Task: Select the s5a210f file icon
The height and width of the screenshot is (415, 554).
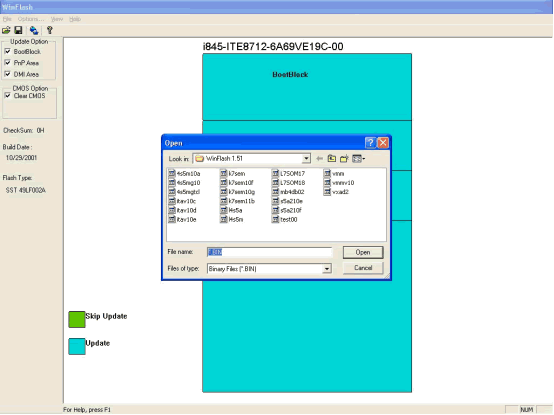Action: [275, 210]
